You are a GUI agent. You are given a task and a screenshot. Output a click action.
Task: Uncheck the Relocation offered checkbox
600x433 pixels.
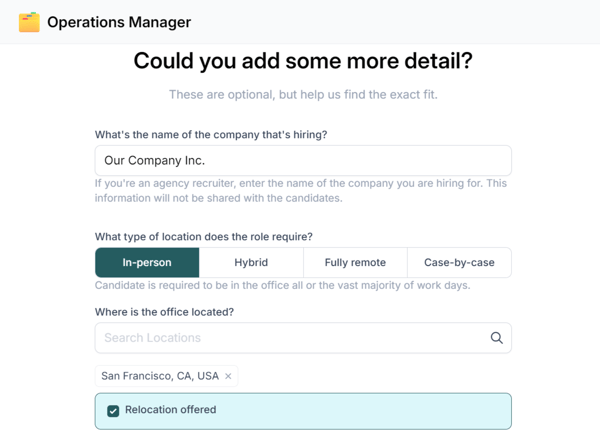click(113, 411)
